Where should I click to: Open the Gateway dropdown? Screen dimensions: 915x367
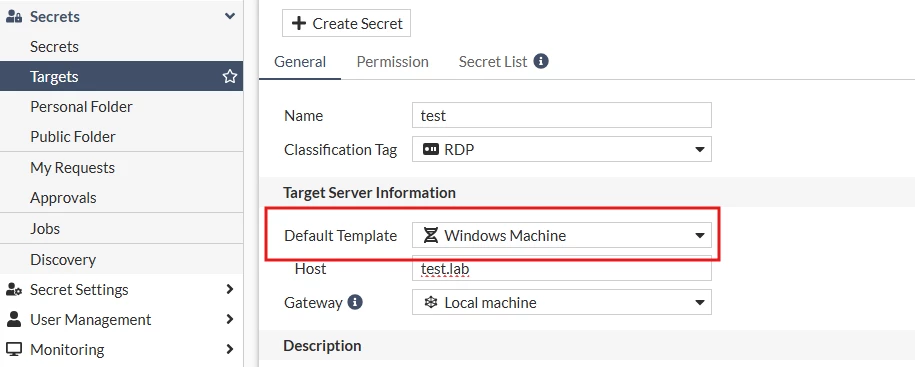pyautogui.click(x=562, y=302)
